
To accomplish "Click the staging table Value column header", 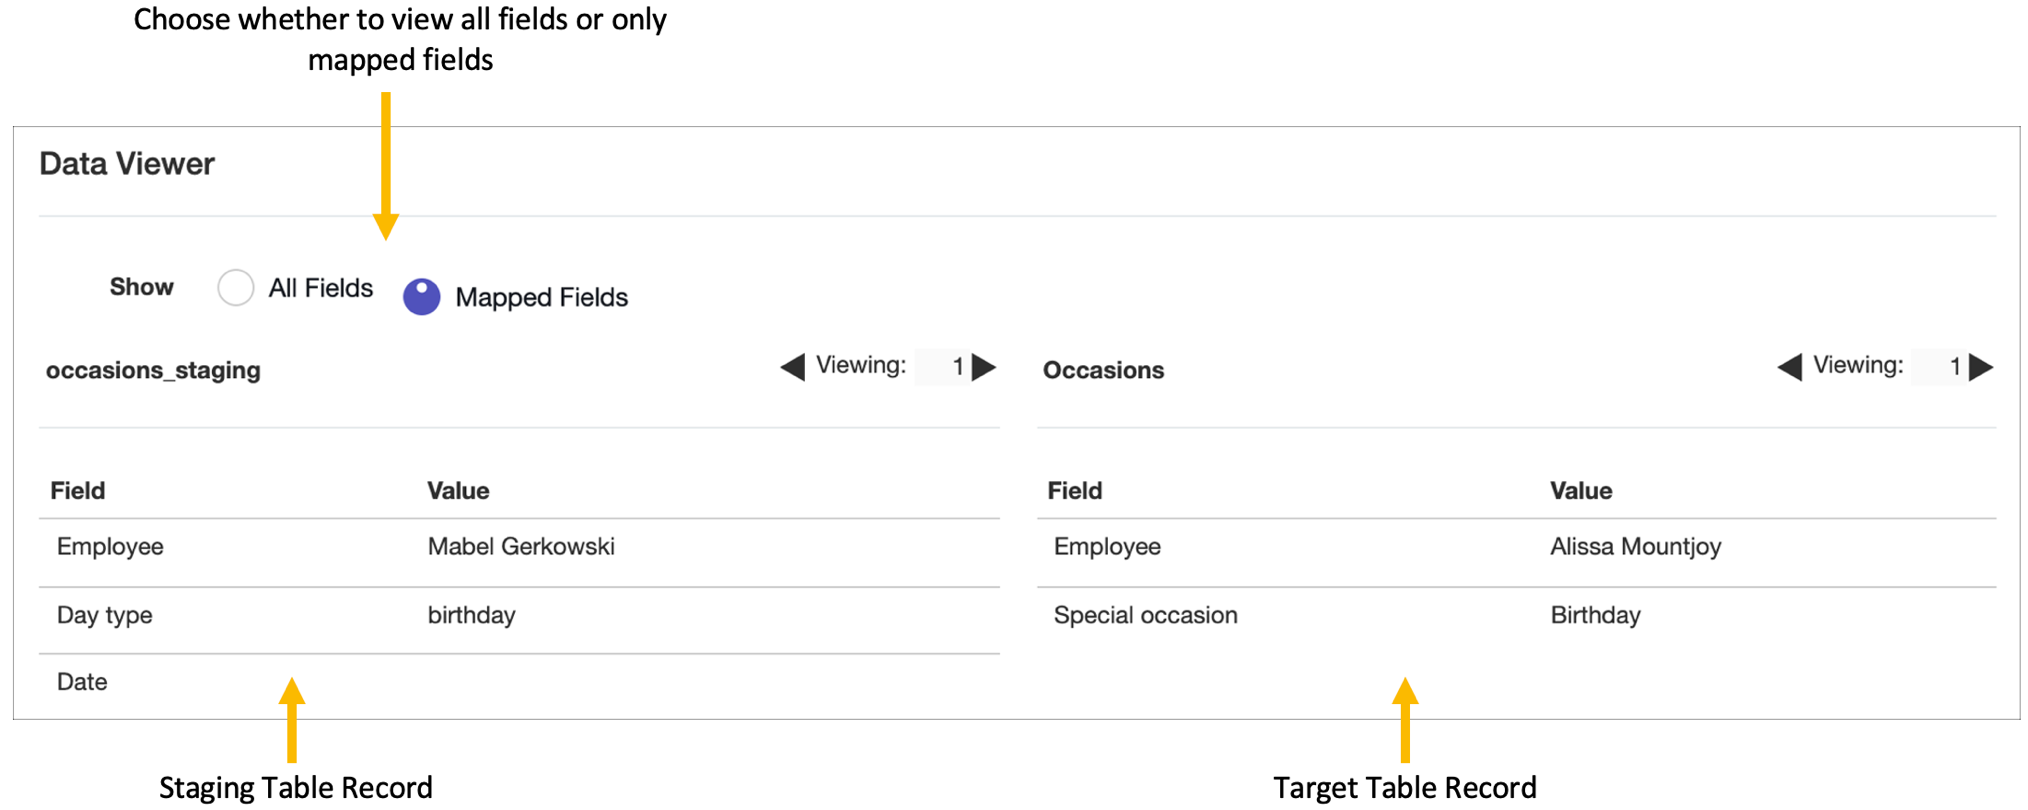I will [x=458, y=491].
